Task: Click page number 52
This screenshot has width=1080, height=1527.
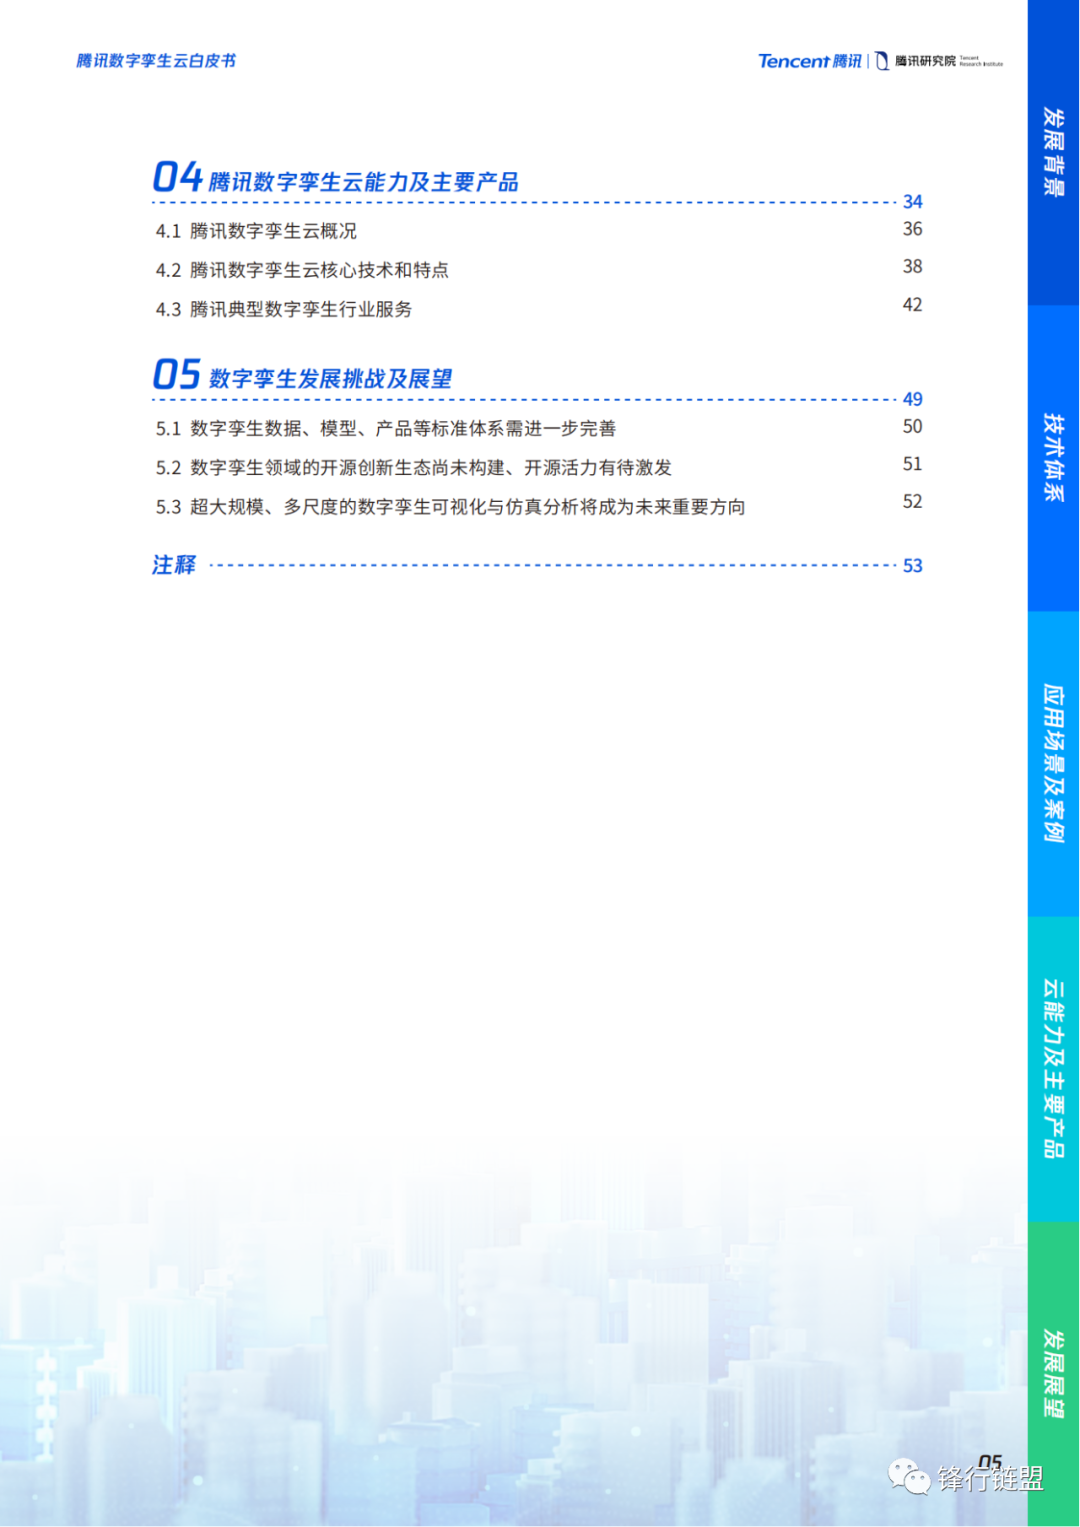Action: click(912, 501)
